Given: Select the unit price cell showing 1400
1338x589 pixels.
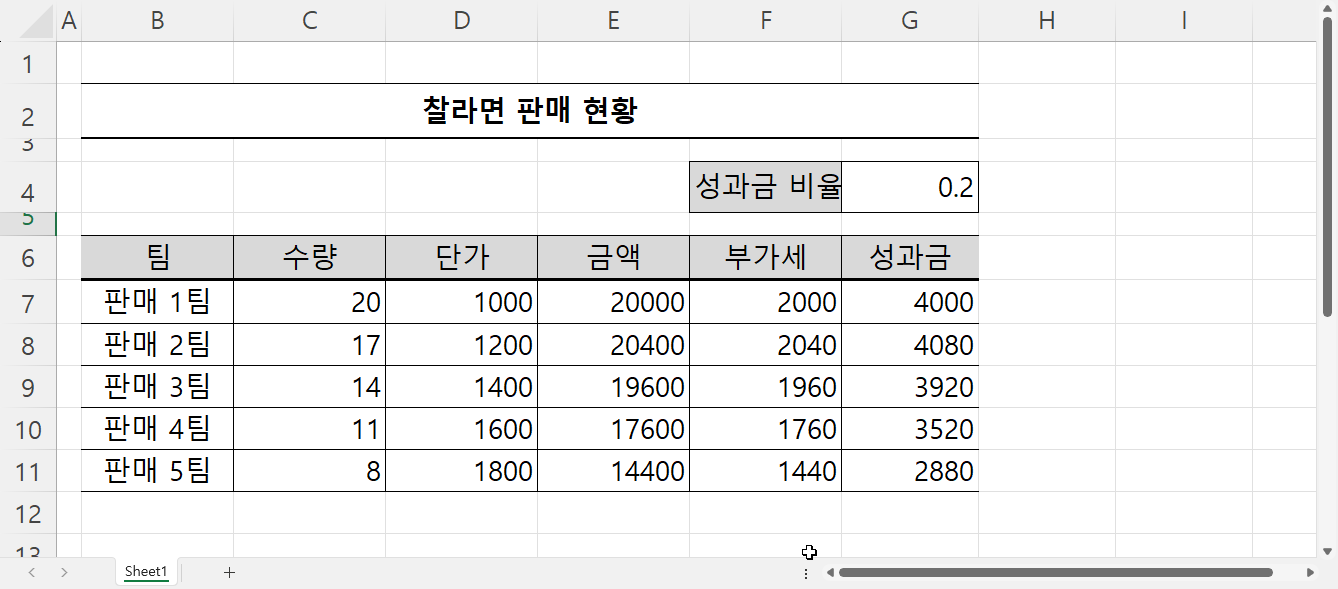Looking at the screenshot, I should pos(462,387).
